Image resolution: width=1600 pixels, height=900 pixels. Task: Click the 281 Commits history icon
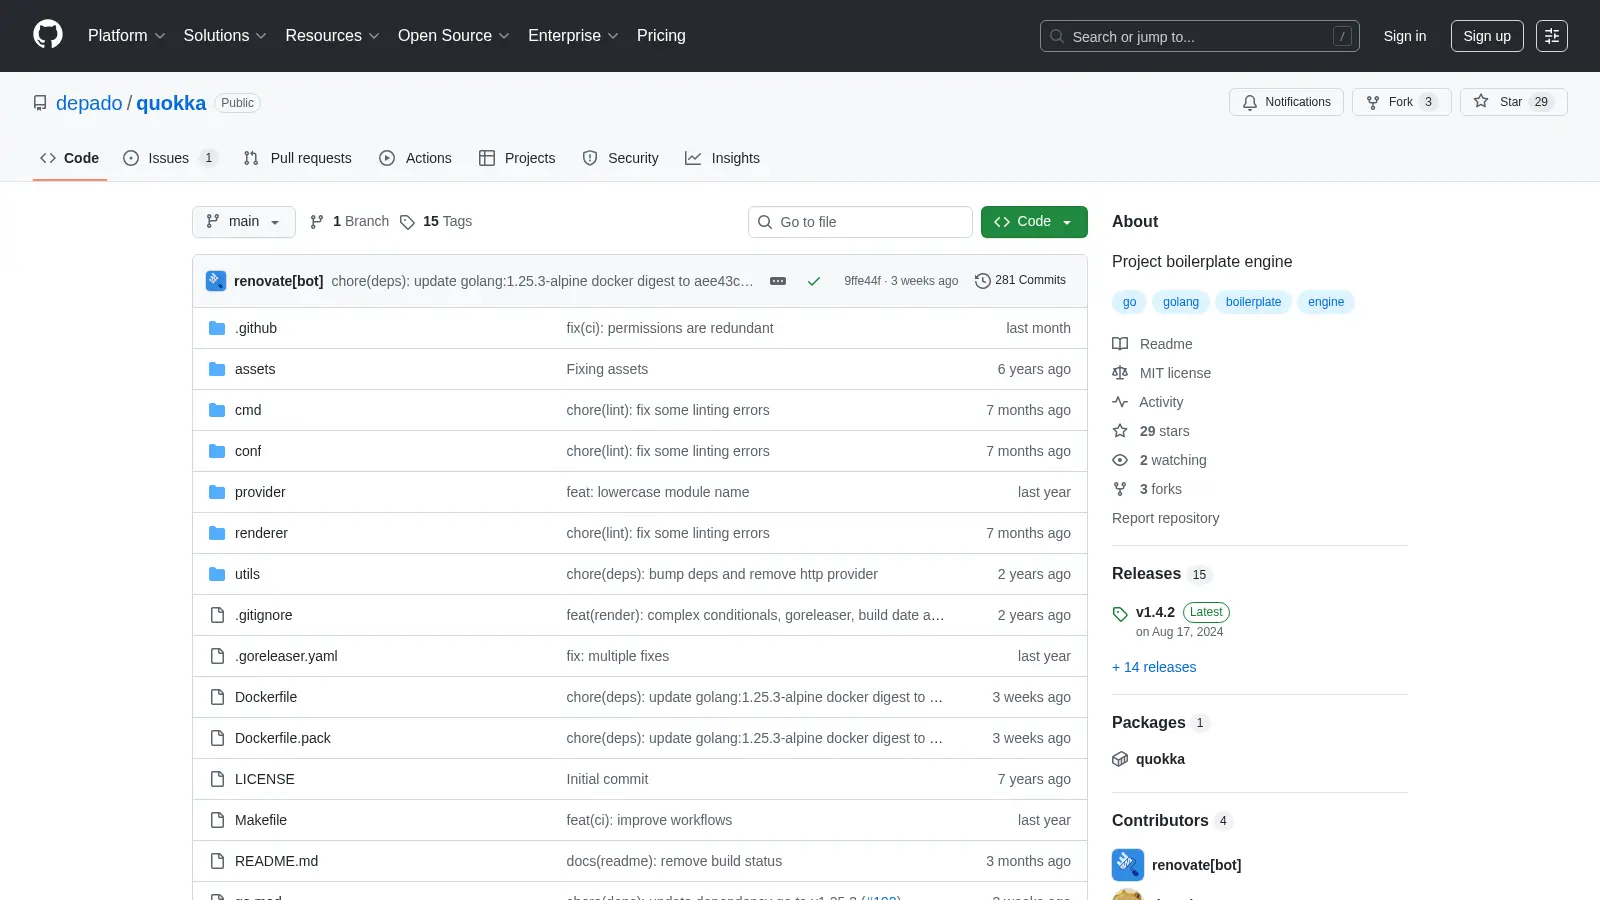983,281
